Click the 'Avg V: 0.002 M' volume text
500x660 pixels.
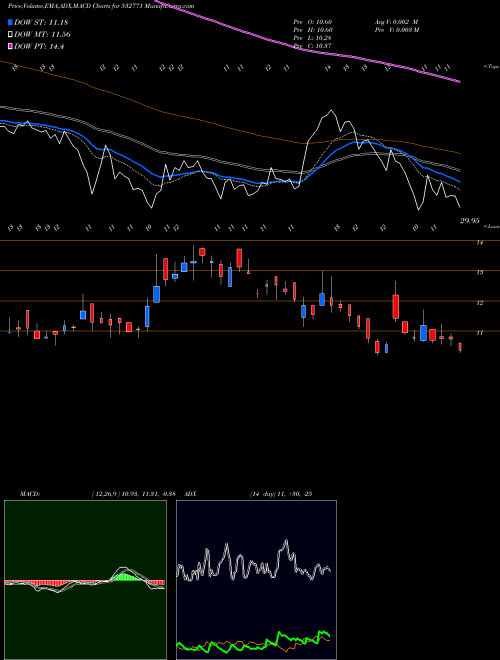tap(396, 21)
